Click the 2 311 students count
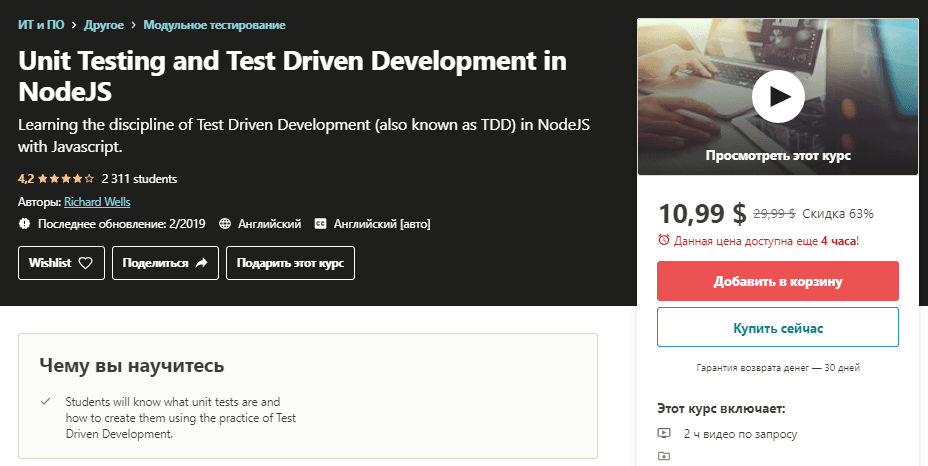 (x=139, y=179)
